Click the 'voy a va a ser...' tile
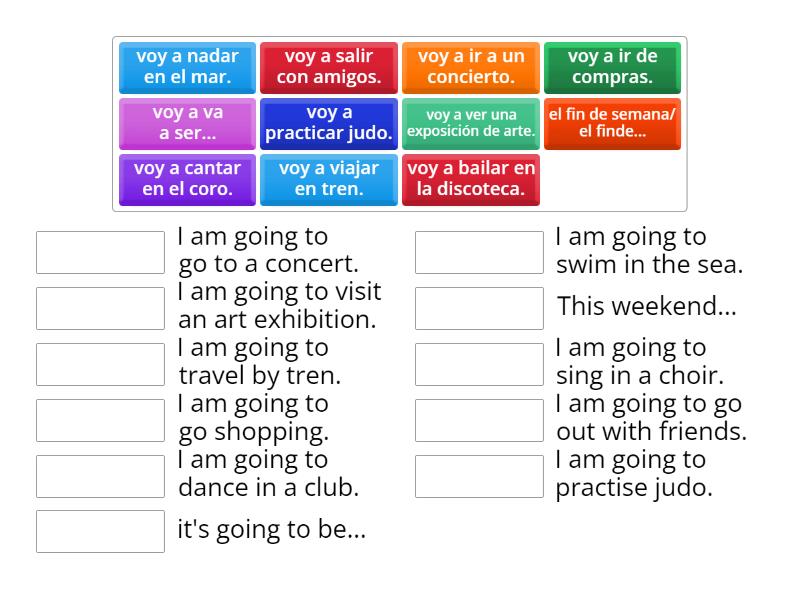 (x=186, y=123)
